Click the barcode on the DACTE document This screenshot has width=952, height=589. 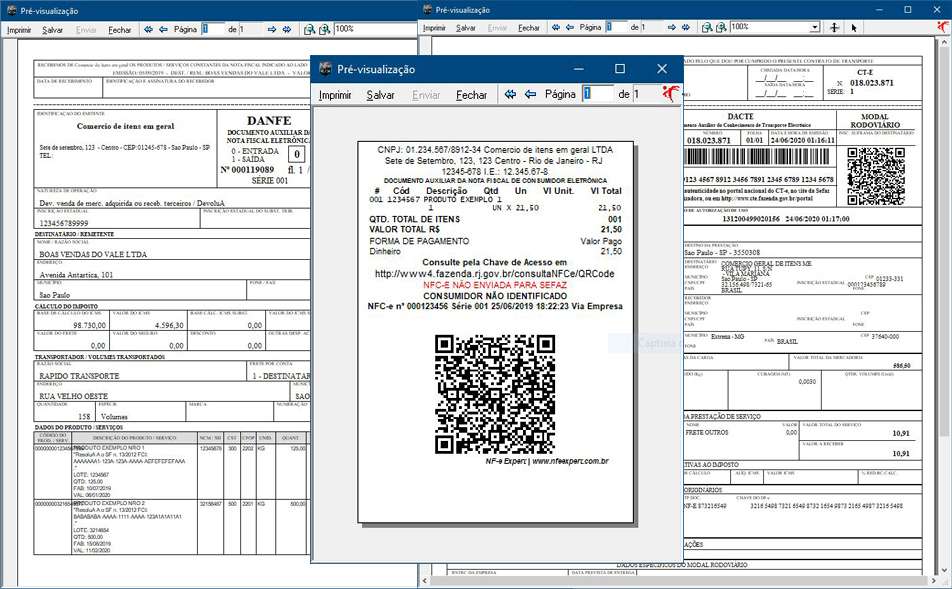[x=758, y=157]
